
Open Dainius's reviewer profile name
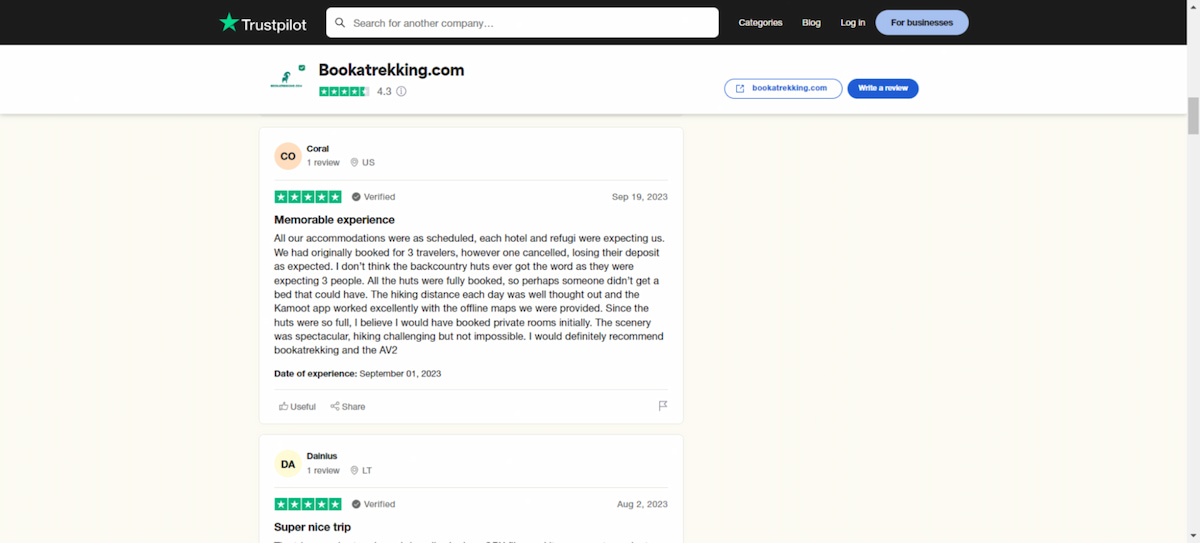pos(321,456)
